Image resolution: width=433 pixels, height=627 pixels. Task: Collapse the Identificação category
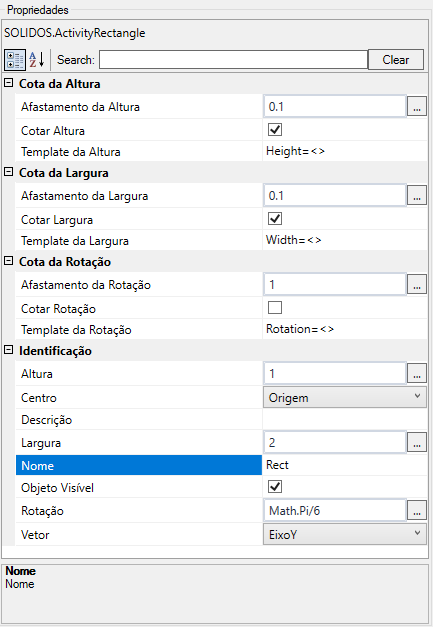click(x=8, y=350)
